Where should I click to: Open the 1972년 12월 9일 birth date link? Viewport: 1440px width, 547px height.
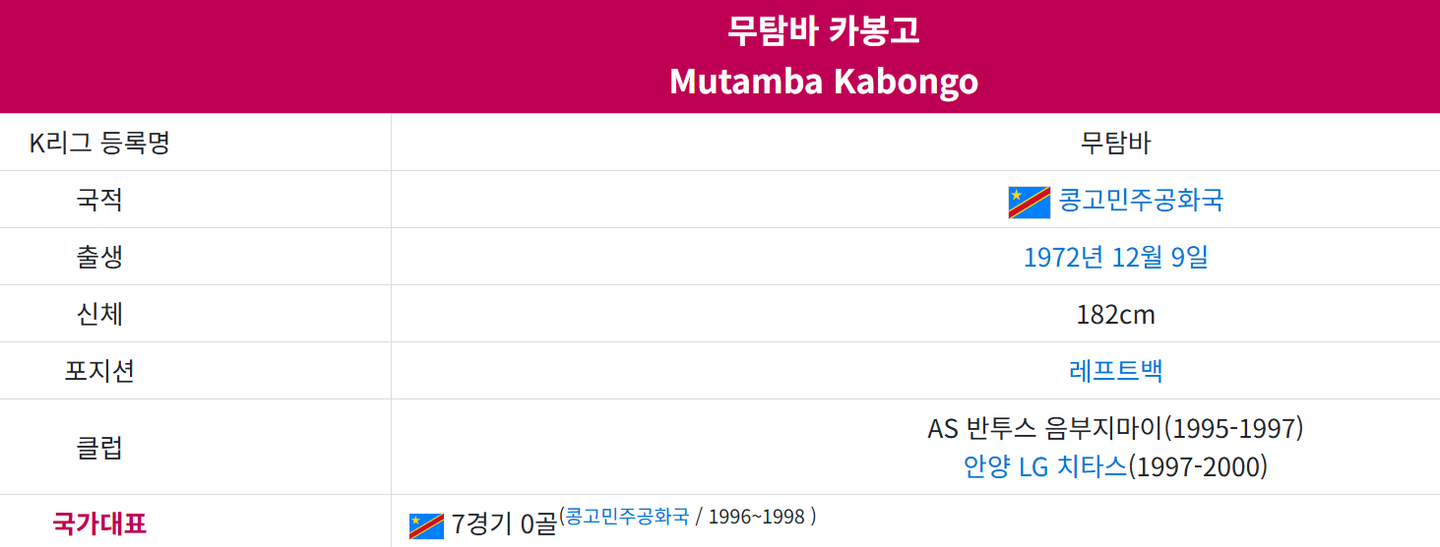(x=1116, y=258)
